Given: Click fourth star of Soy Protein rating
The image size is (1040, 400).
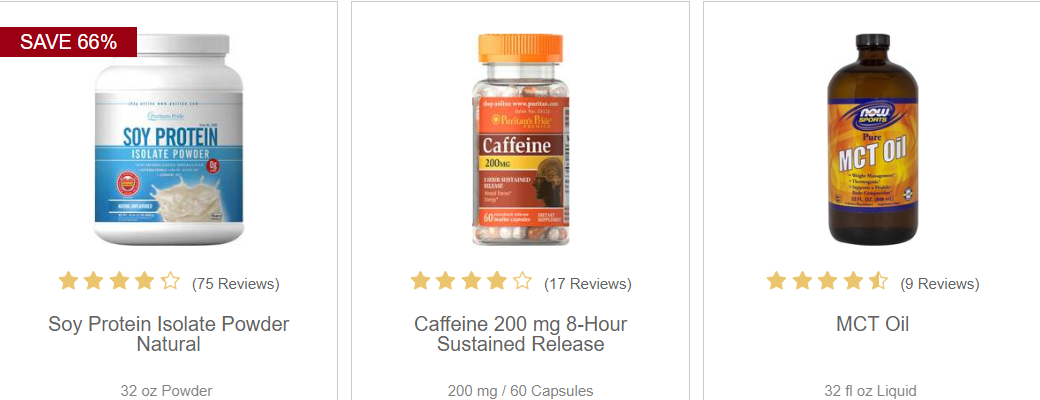Looking at the screenshot, I should click(145, 281).
